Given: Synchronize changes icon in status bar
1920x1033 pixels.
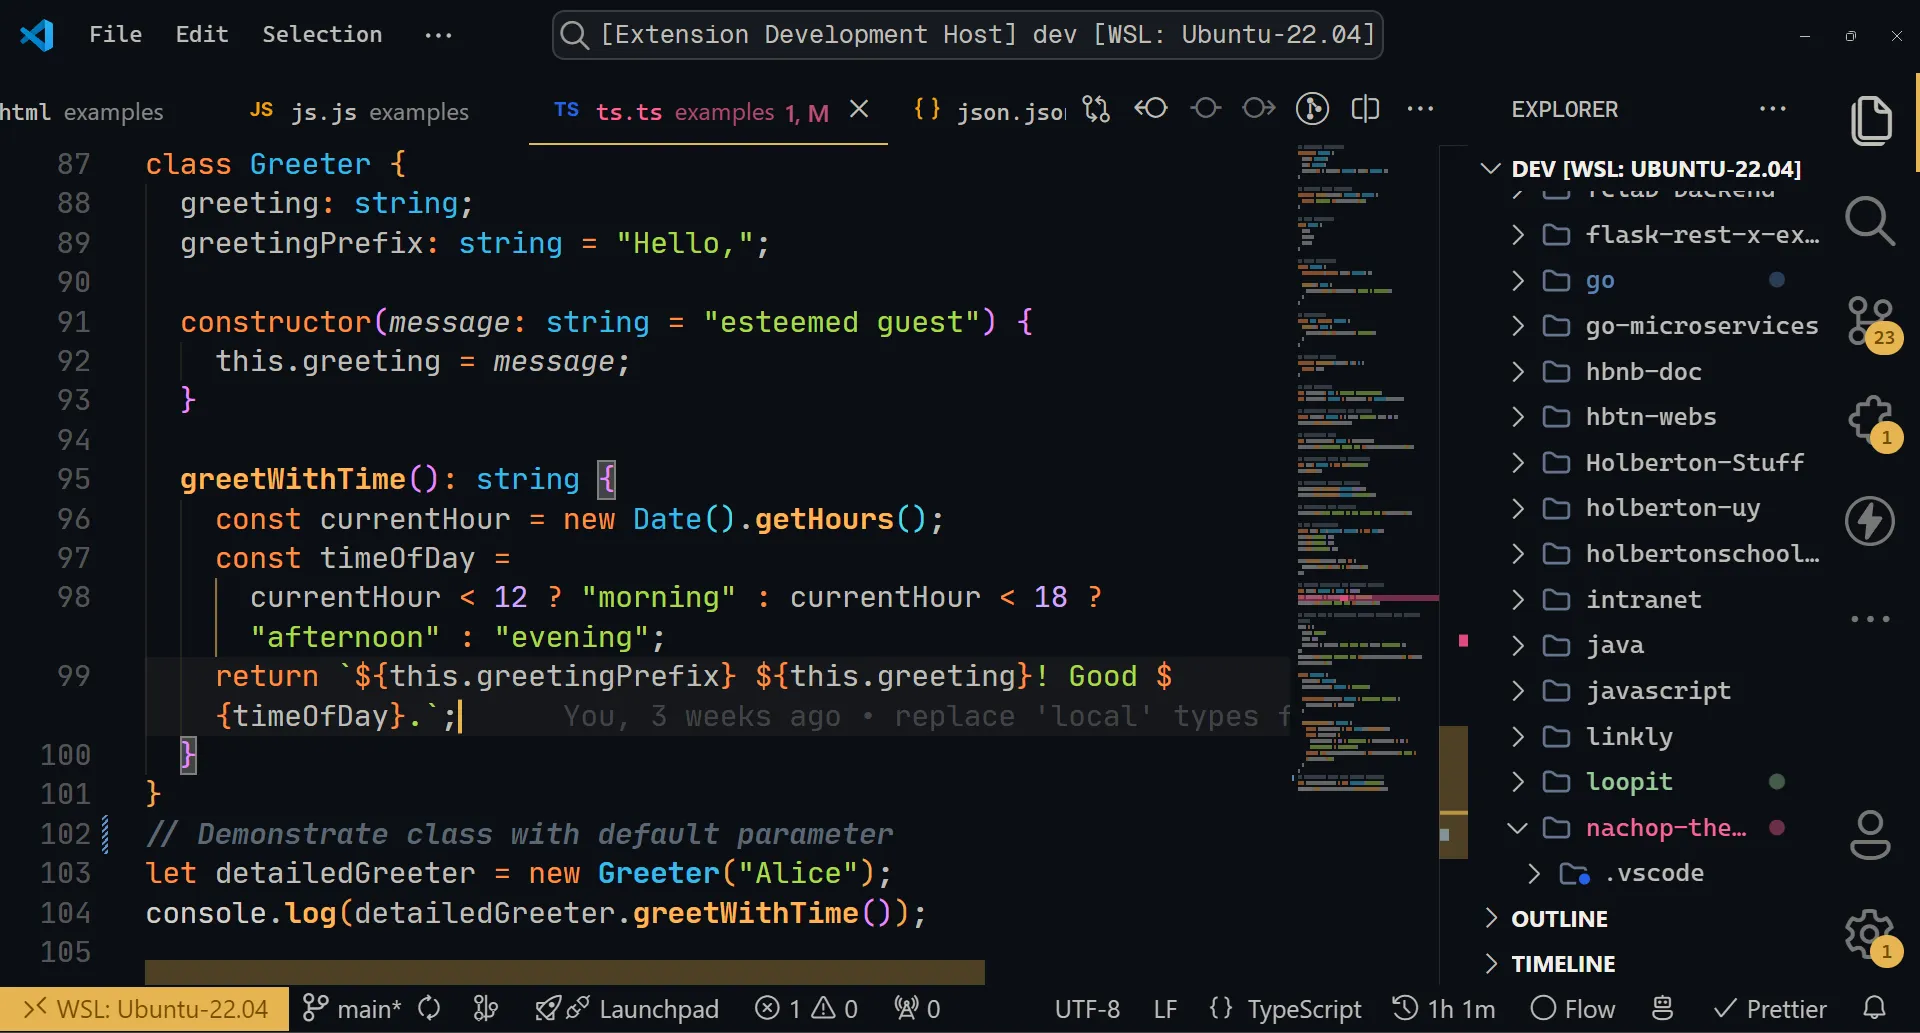Looking at the screenshot, I should click(430, 1009).
